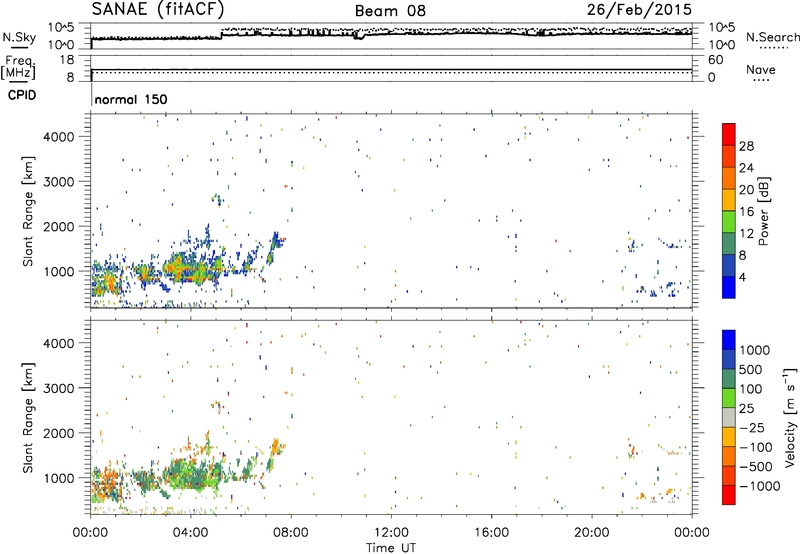
Task: Click the power colorbar value 28
Action: [x=746, y=146]
